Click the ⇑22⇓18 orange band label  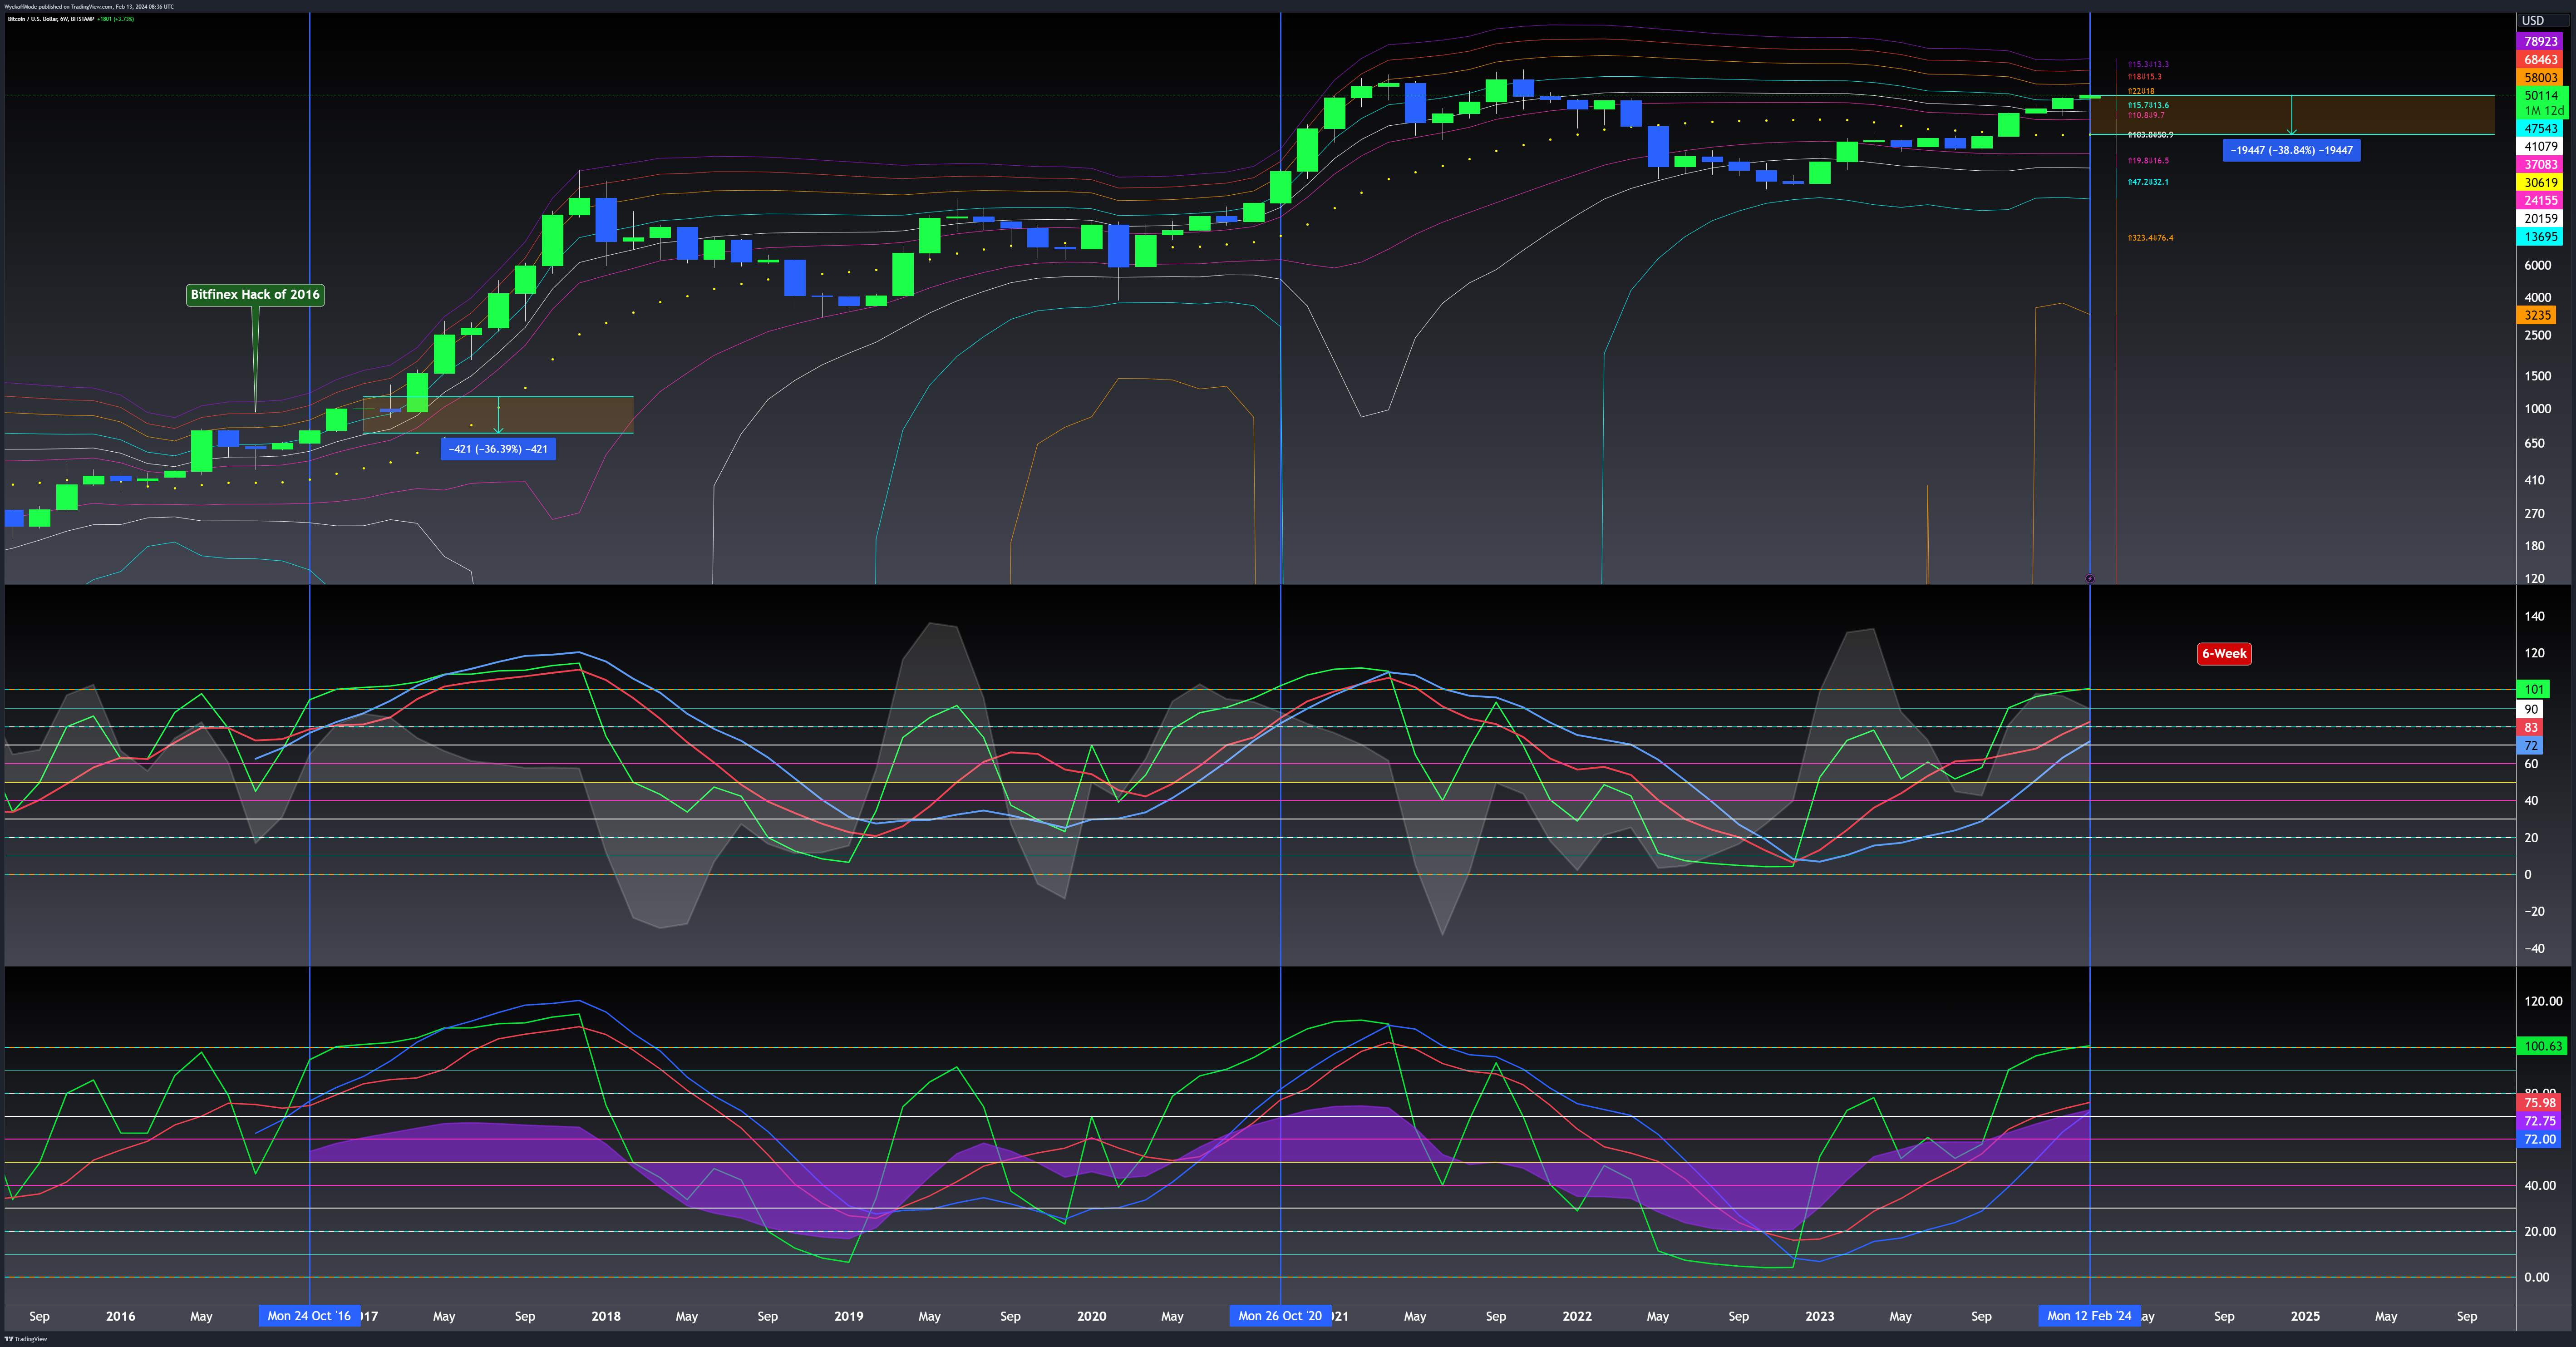(x=2141, y=91)
